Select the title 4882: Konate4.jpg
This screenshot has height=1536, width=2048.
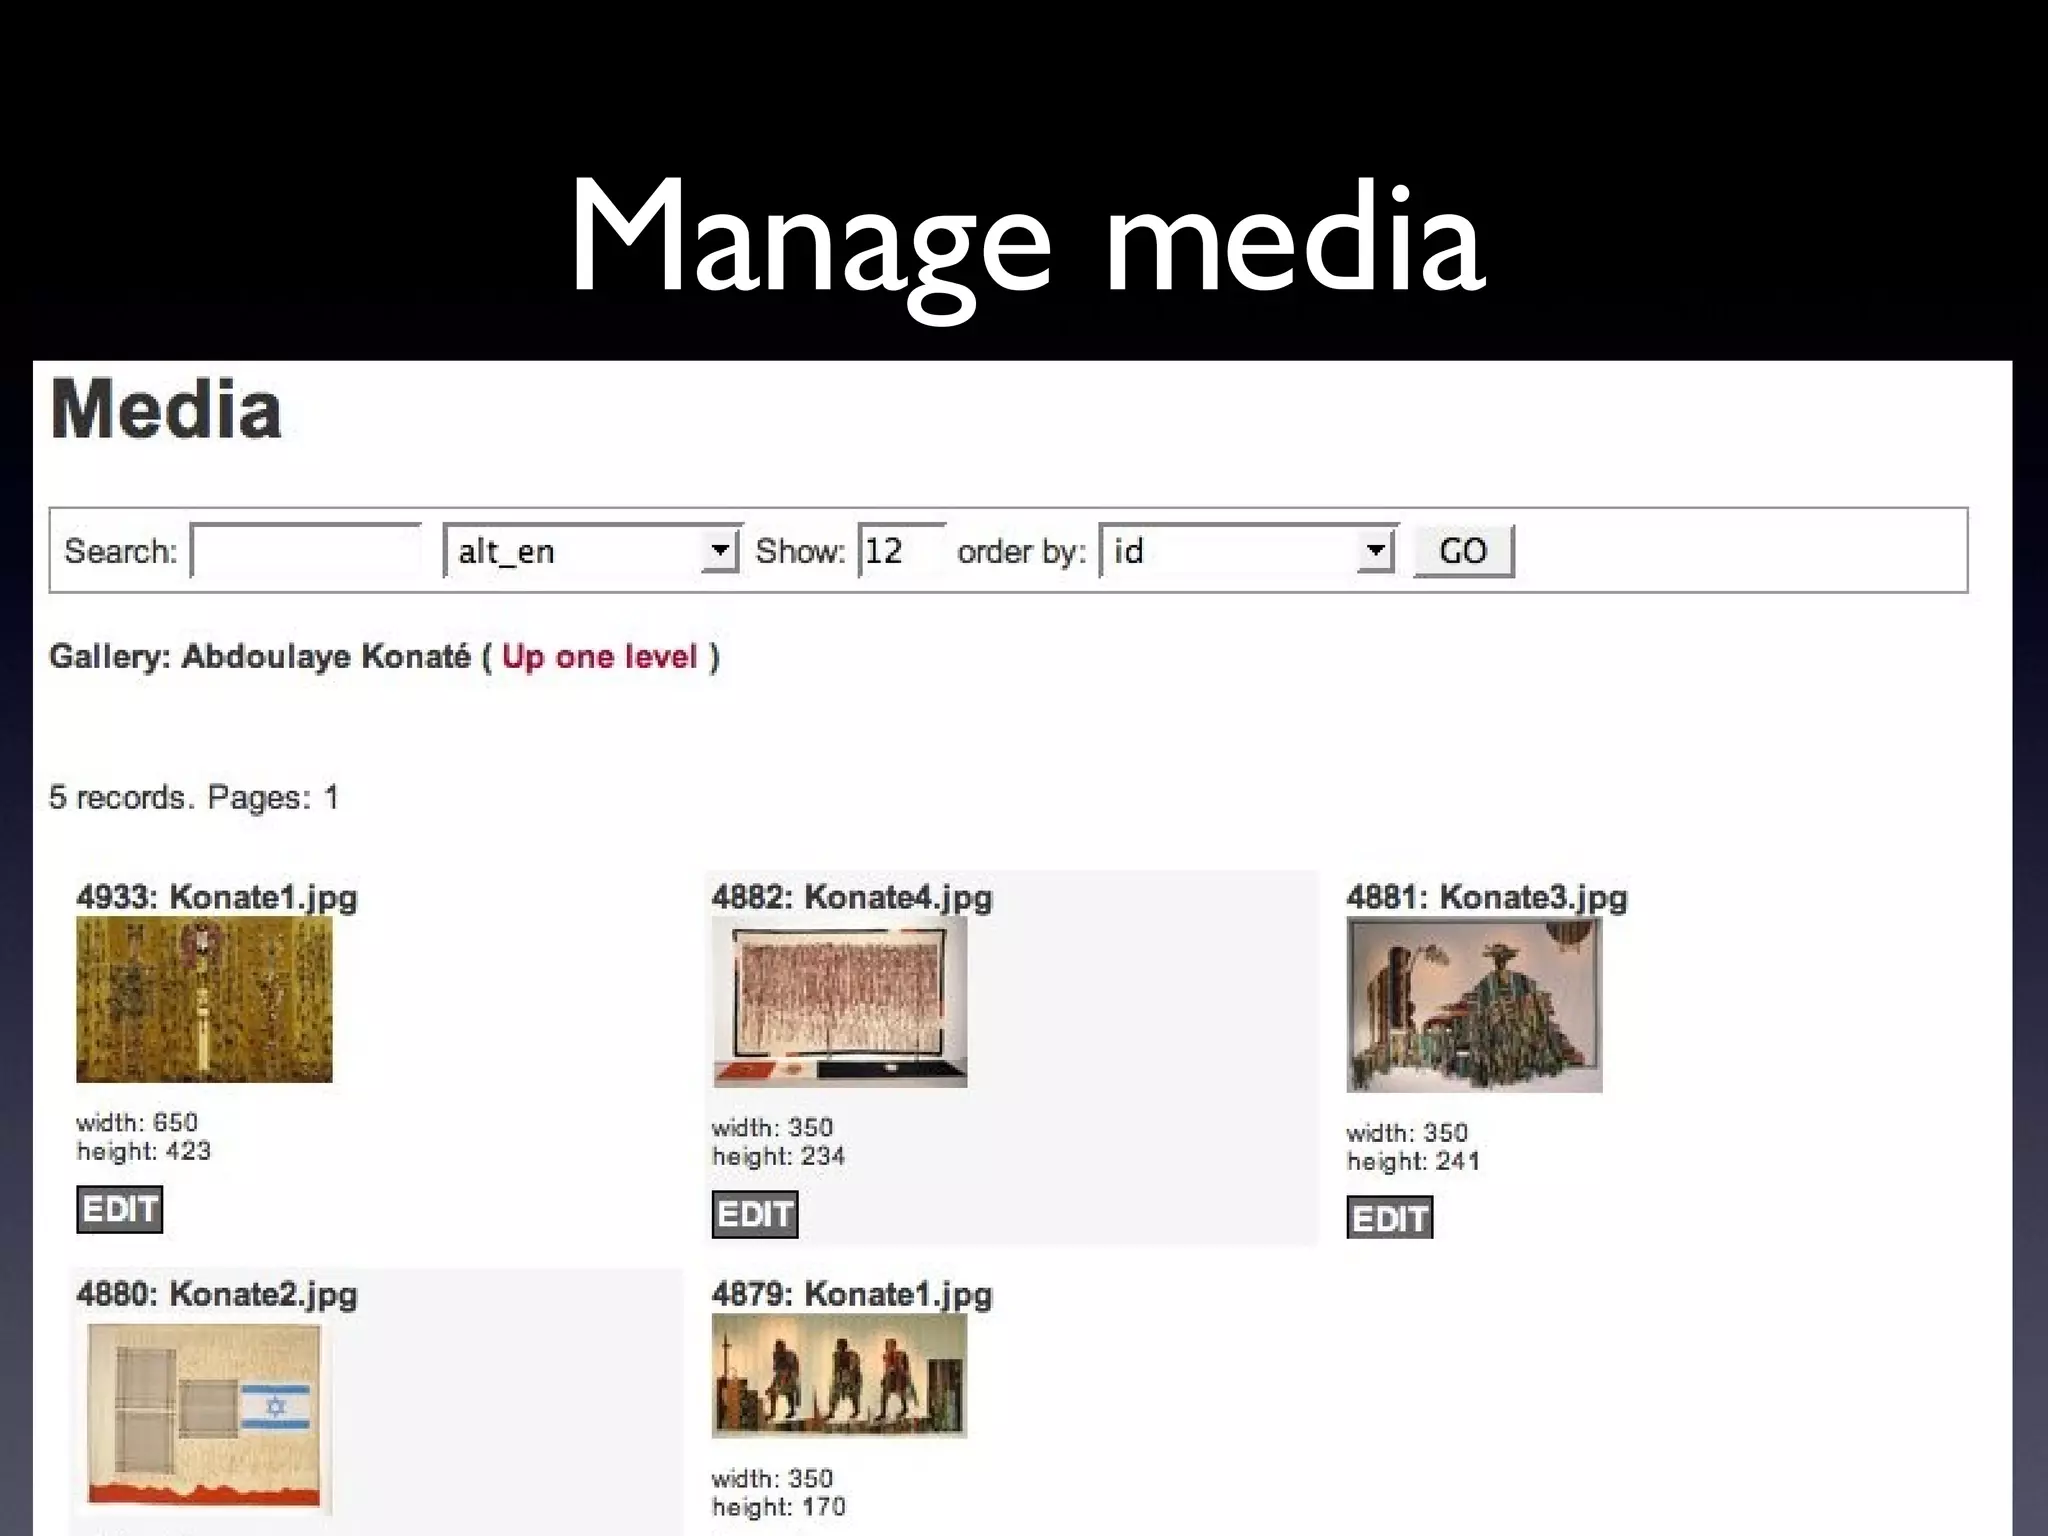(852, 898)
